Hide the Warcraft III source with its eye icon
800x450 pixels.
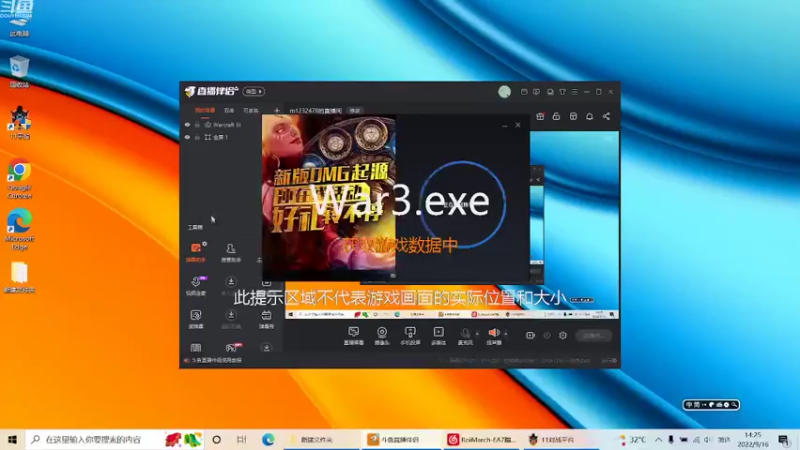pyautogui.click(x=187, y=124)
